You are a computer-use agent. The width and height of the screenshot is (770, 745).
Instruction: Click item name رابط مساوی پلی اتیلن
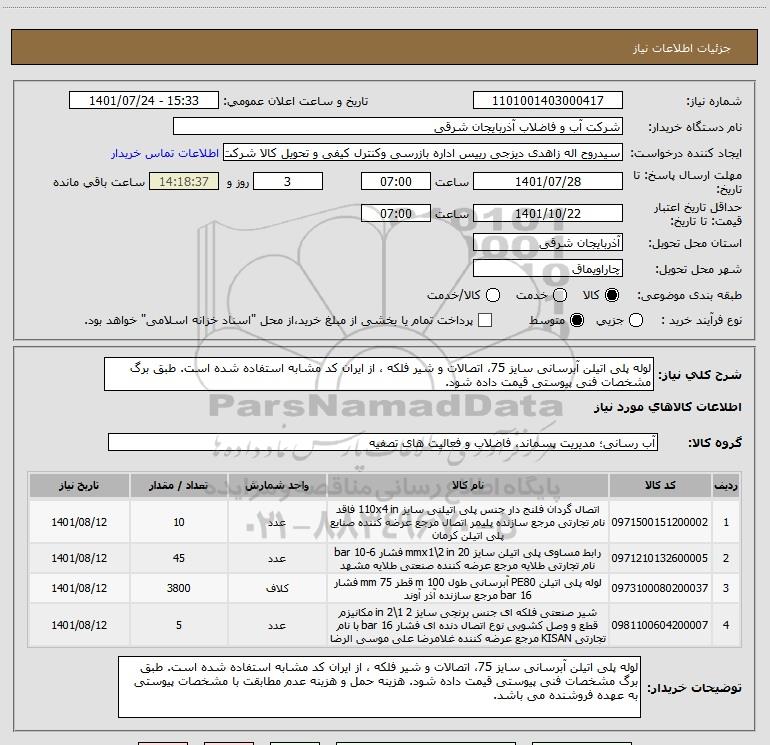[468, 558]
